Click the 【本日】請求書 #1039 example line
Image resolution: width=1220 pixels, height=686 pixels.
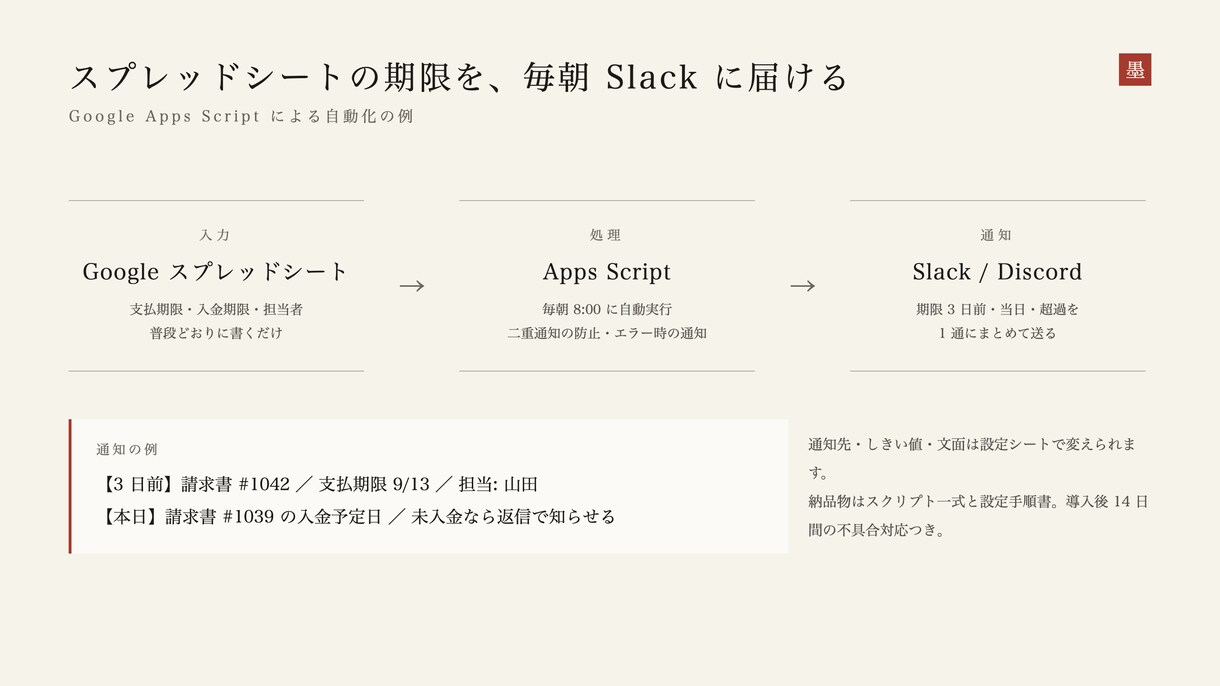click(x=356, y=517)
